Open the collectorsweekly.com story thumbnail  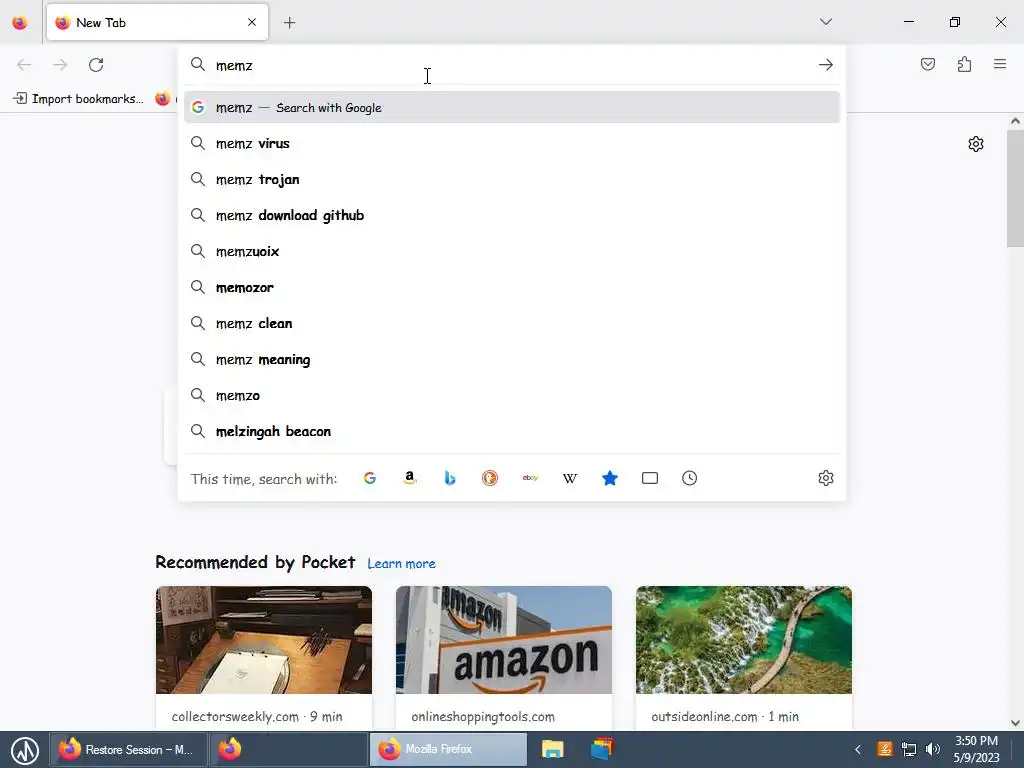264,640
